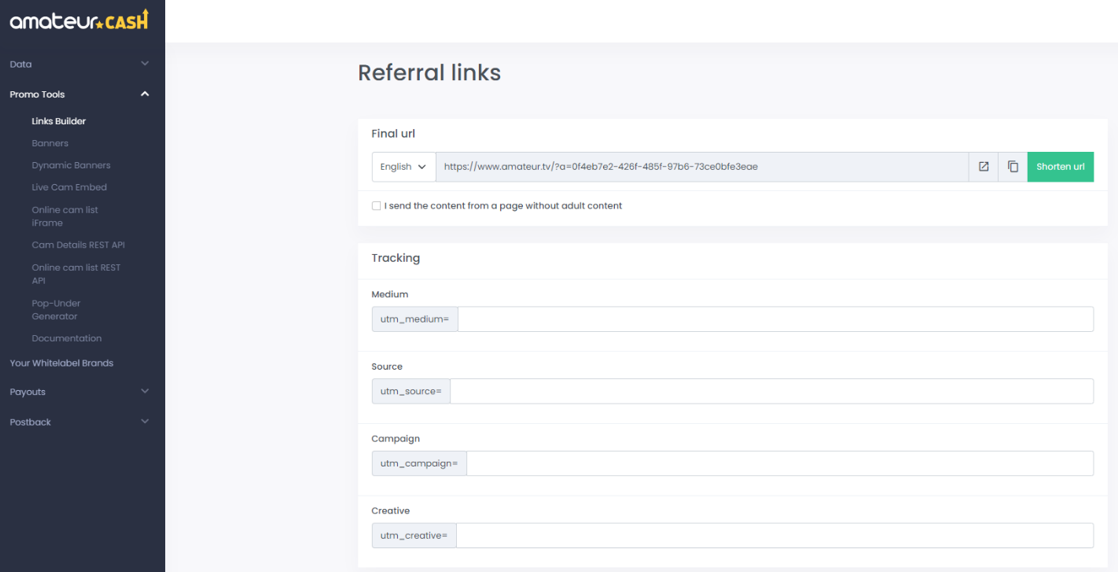Check the no adult content page checkbox
The image size is (1120, 572).
coord(376,206)
